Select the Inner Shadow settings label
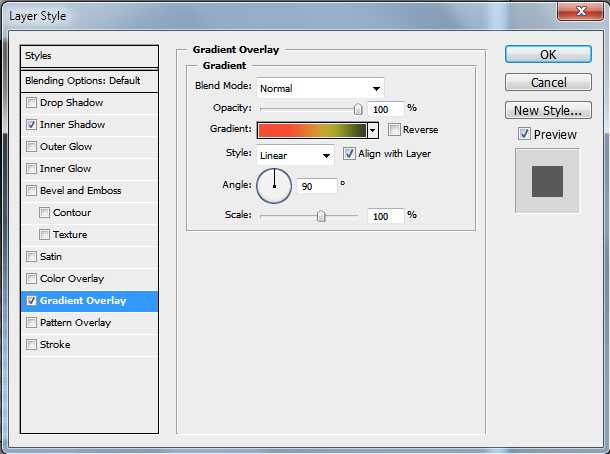610x454 pixels. coord(73,125)
